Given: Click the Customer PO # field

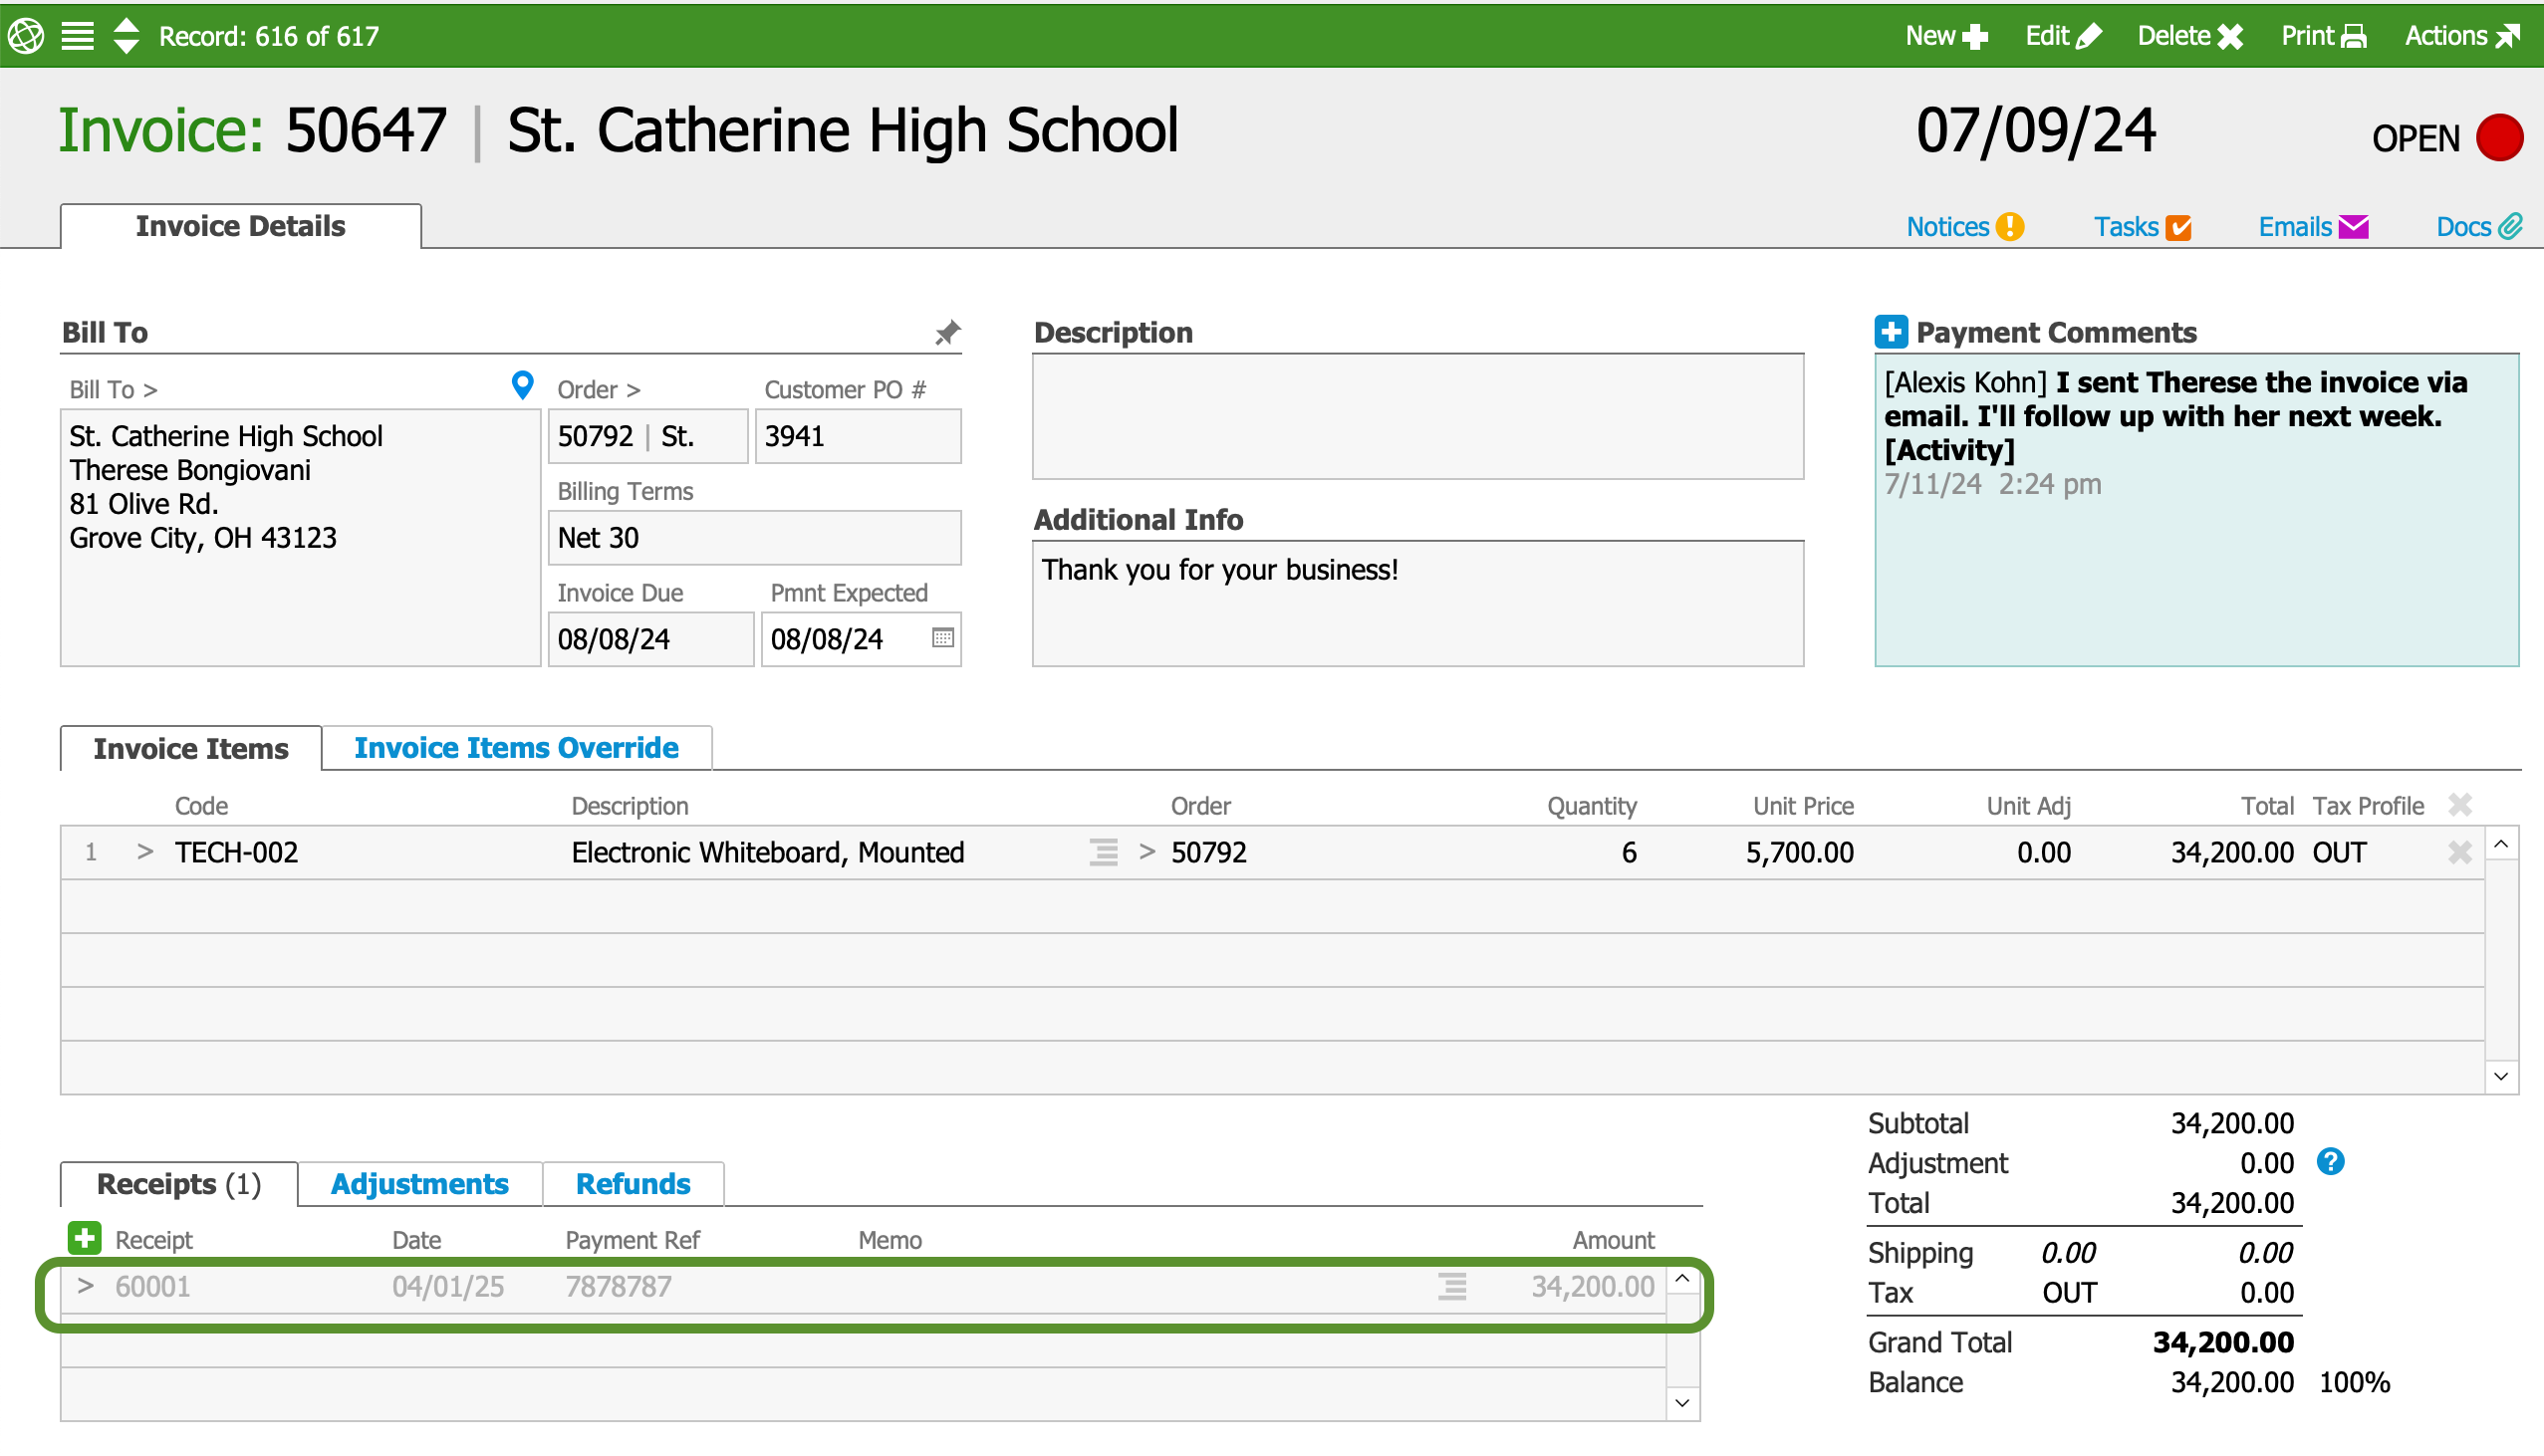Looking at the screenshot, I should 857,436.
